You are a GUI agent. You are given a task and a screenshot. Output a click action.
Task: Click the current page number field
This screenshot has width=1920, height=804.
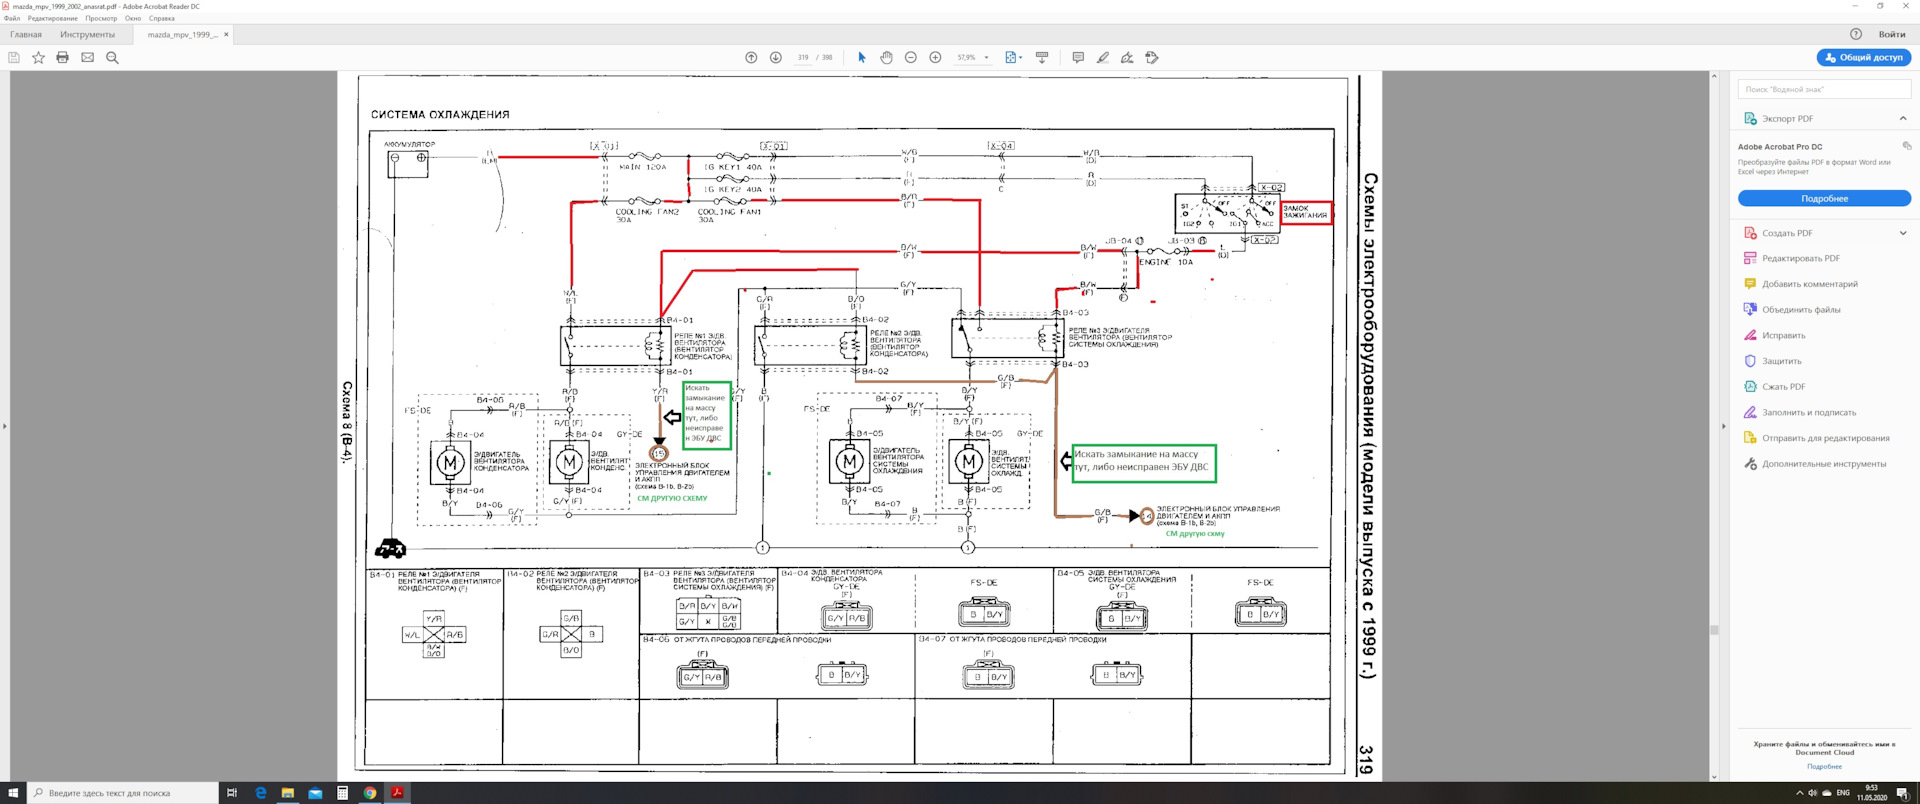803,58
